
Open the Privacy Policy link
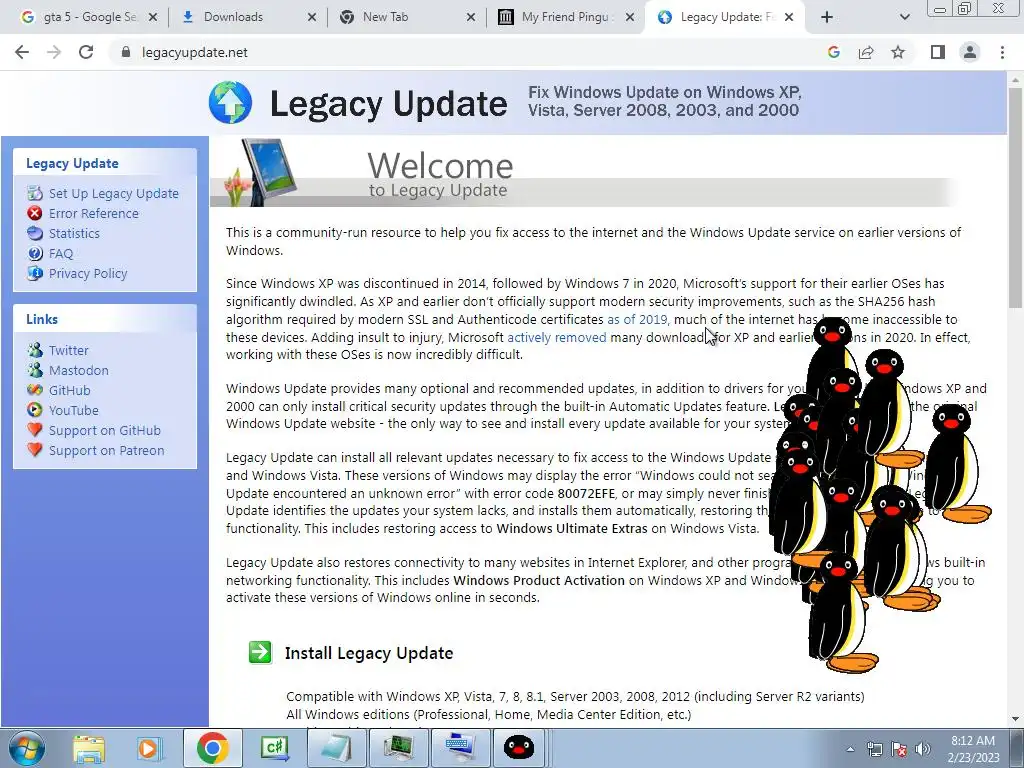pos(88,274)
